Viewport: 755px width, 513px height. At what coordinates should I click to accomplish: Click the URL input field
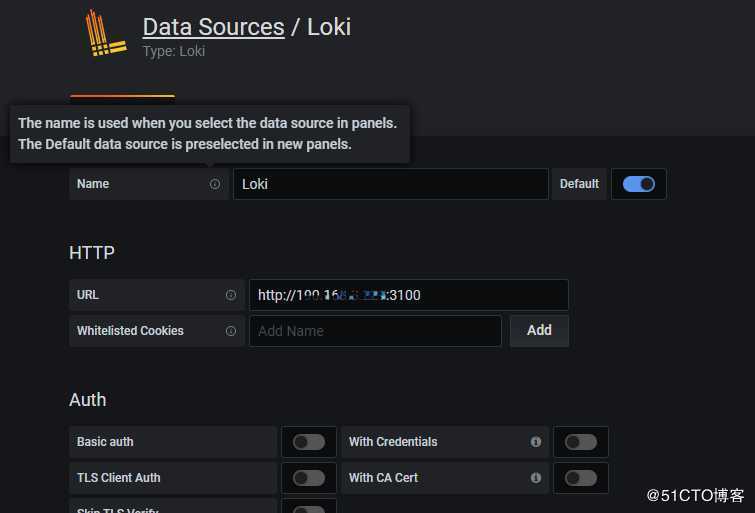point(409,295)
